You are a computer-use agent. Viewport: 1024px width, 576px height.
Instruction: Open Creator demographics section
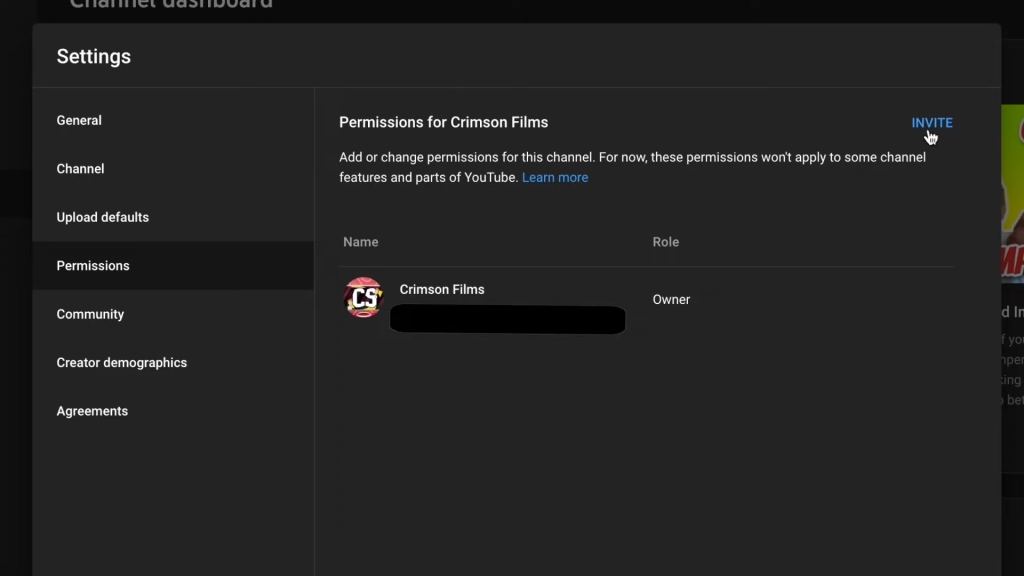pos(121,363)
